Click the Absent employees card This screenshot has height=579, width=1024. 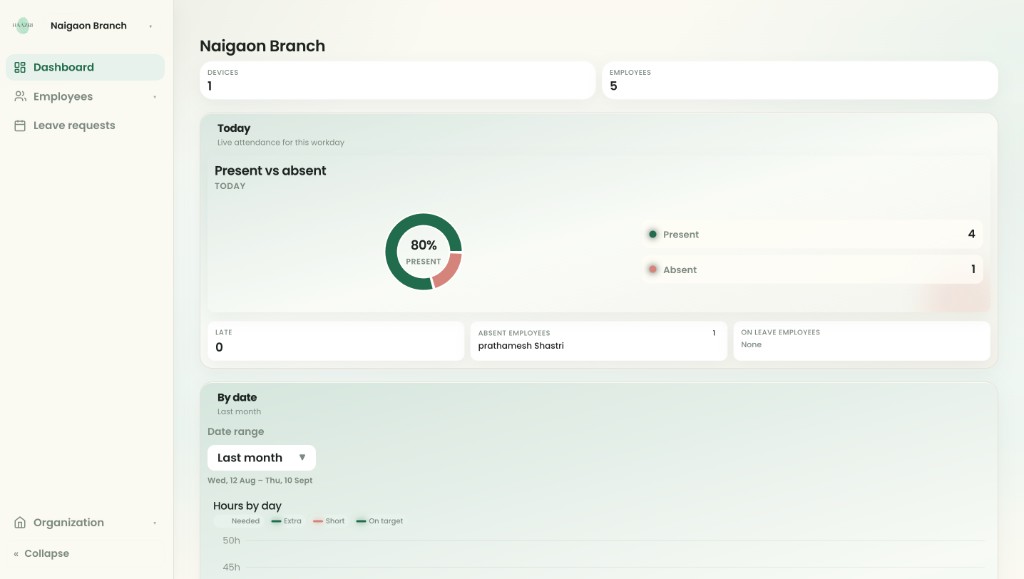click(598, 341)
